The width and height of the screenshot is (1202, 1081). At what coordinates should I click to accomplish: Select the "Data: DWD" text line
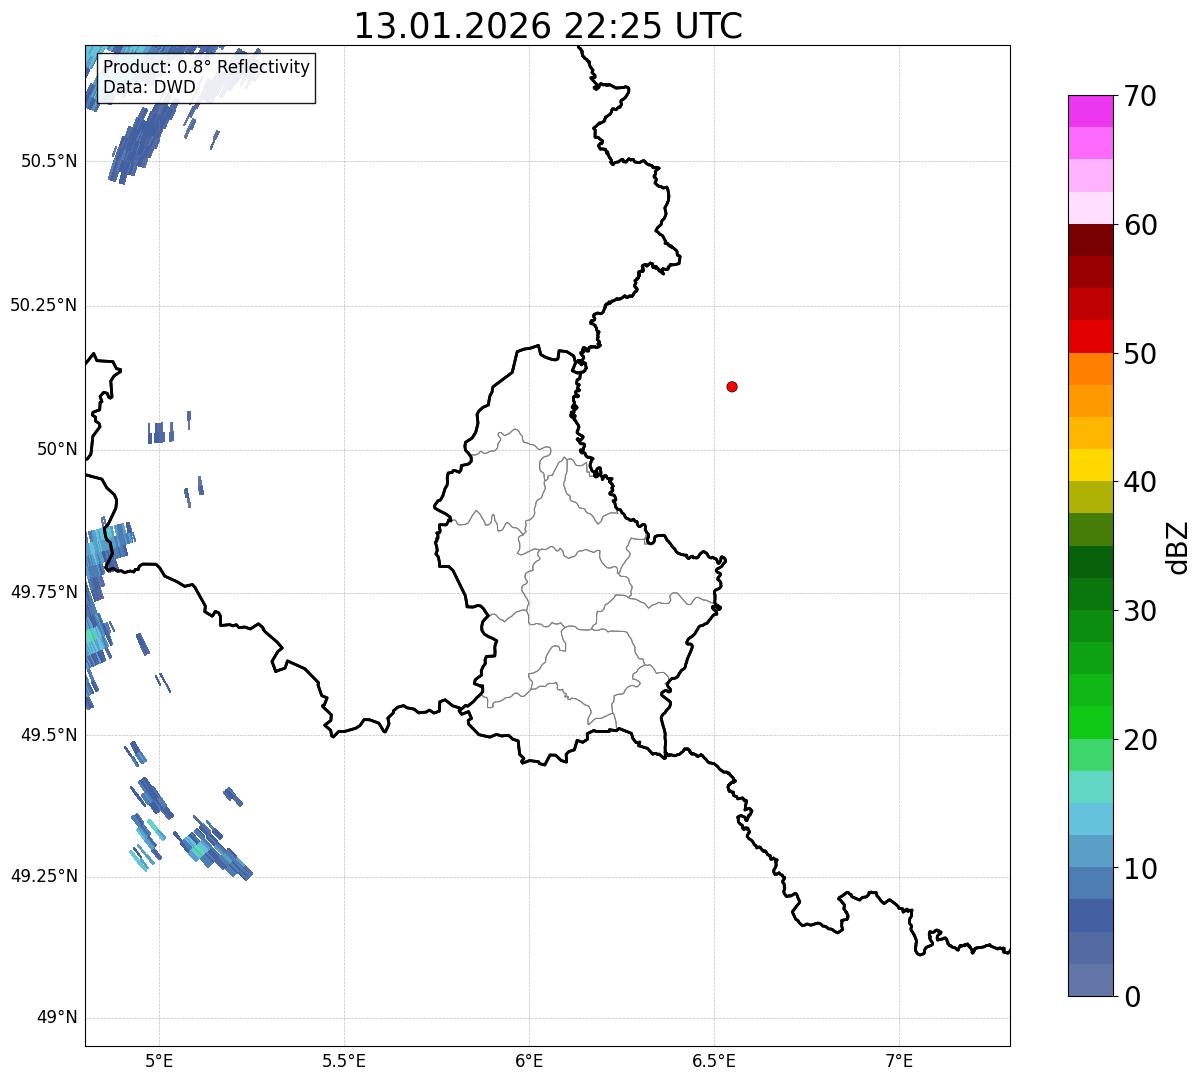pyautogui.click(x=149, y=88)
